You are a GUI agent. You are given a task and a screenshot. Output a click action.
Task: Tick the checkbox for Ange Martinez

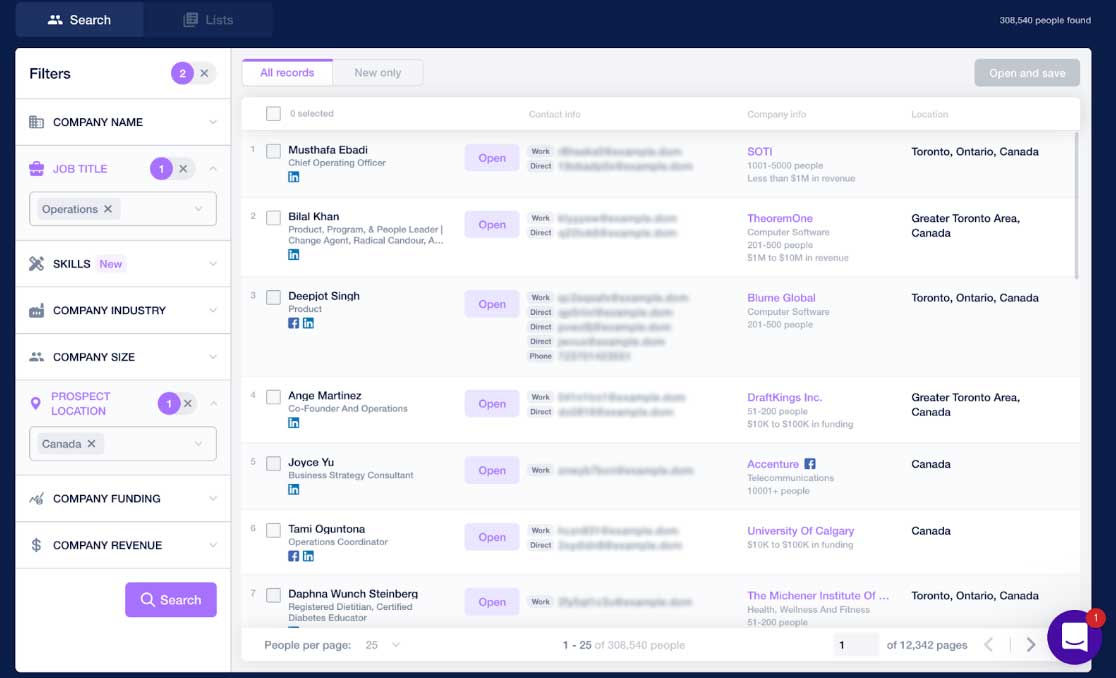(x=273, y=397)
